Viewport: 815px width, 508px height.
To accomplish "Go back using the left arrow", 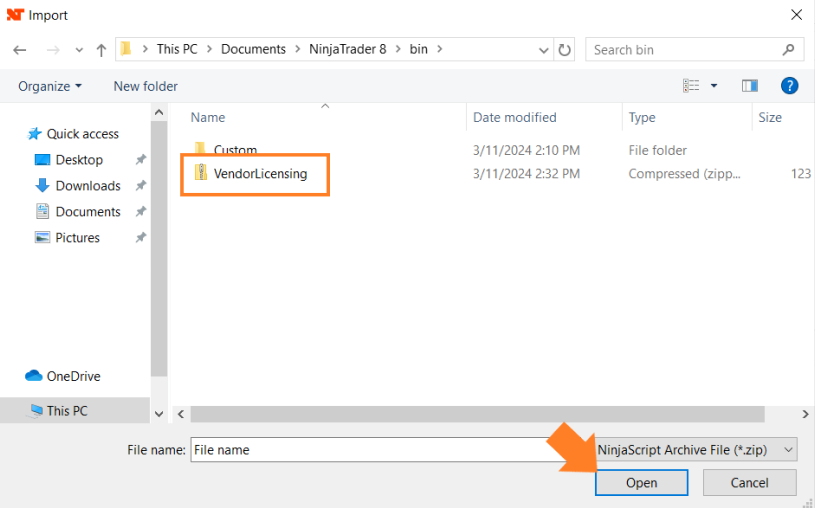I will (x=20, y=50).
